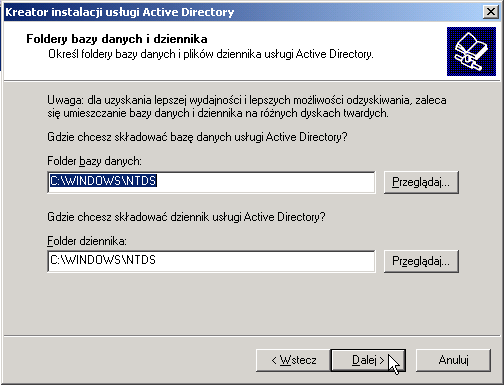504x385 pixels.
Task: Click the 'Folder bazy danych:' label
Action: 94,161
